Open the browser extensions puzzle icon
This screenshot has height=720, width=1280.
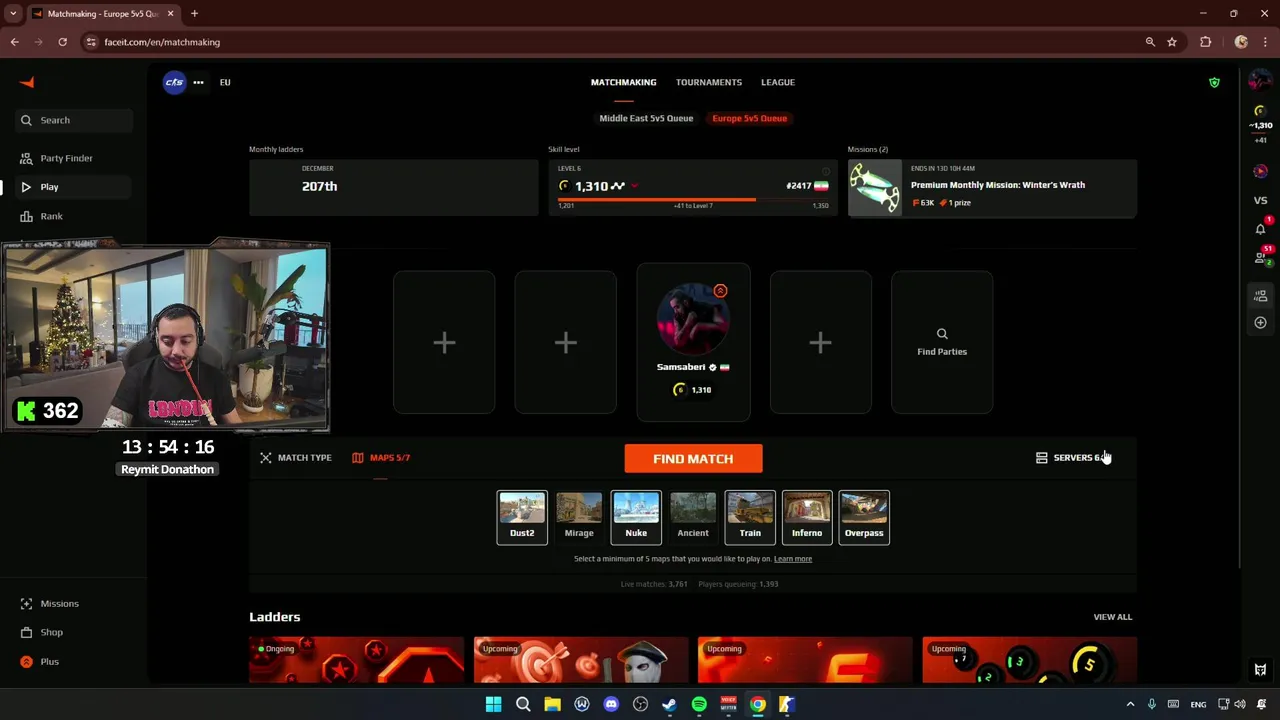point(1205,42)
